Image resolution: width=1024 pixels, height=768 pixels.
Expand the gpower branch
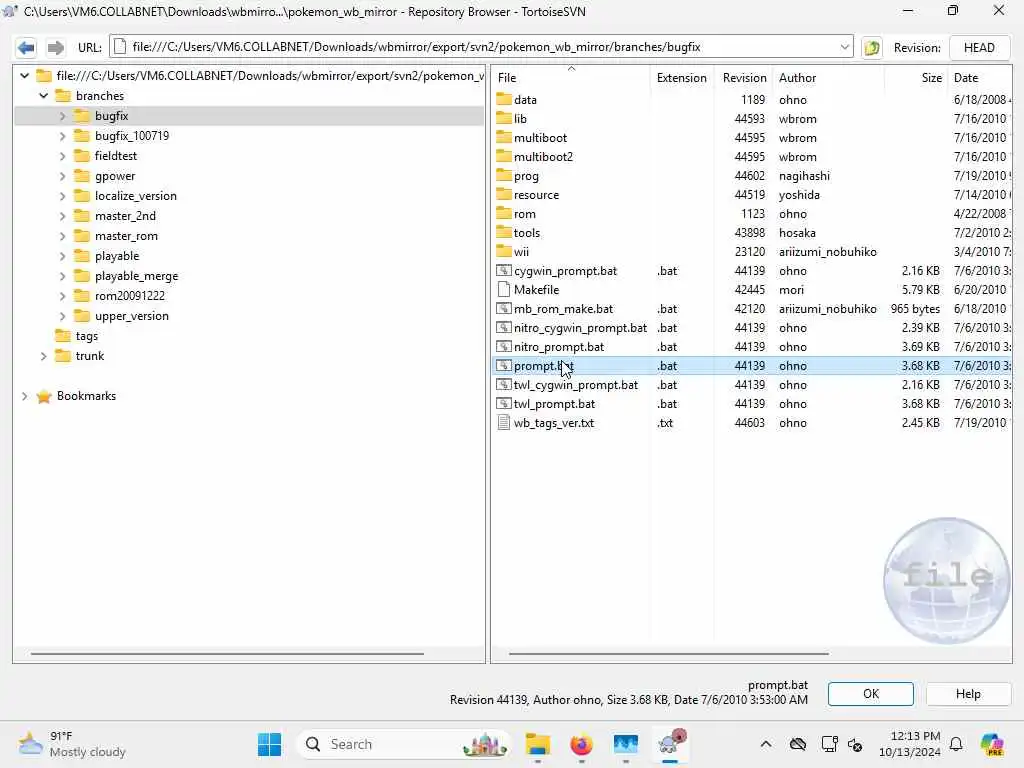[63, 176]
